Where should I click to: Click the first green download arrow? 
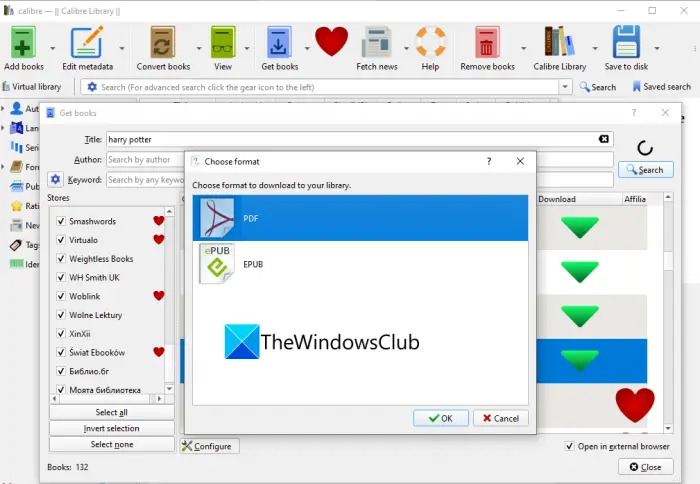point(579,227)
